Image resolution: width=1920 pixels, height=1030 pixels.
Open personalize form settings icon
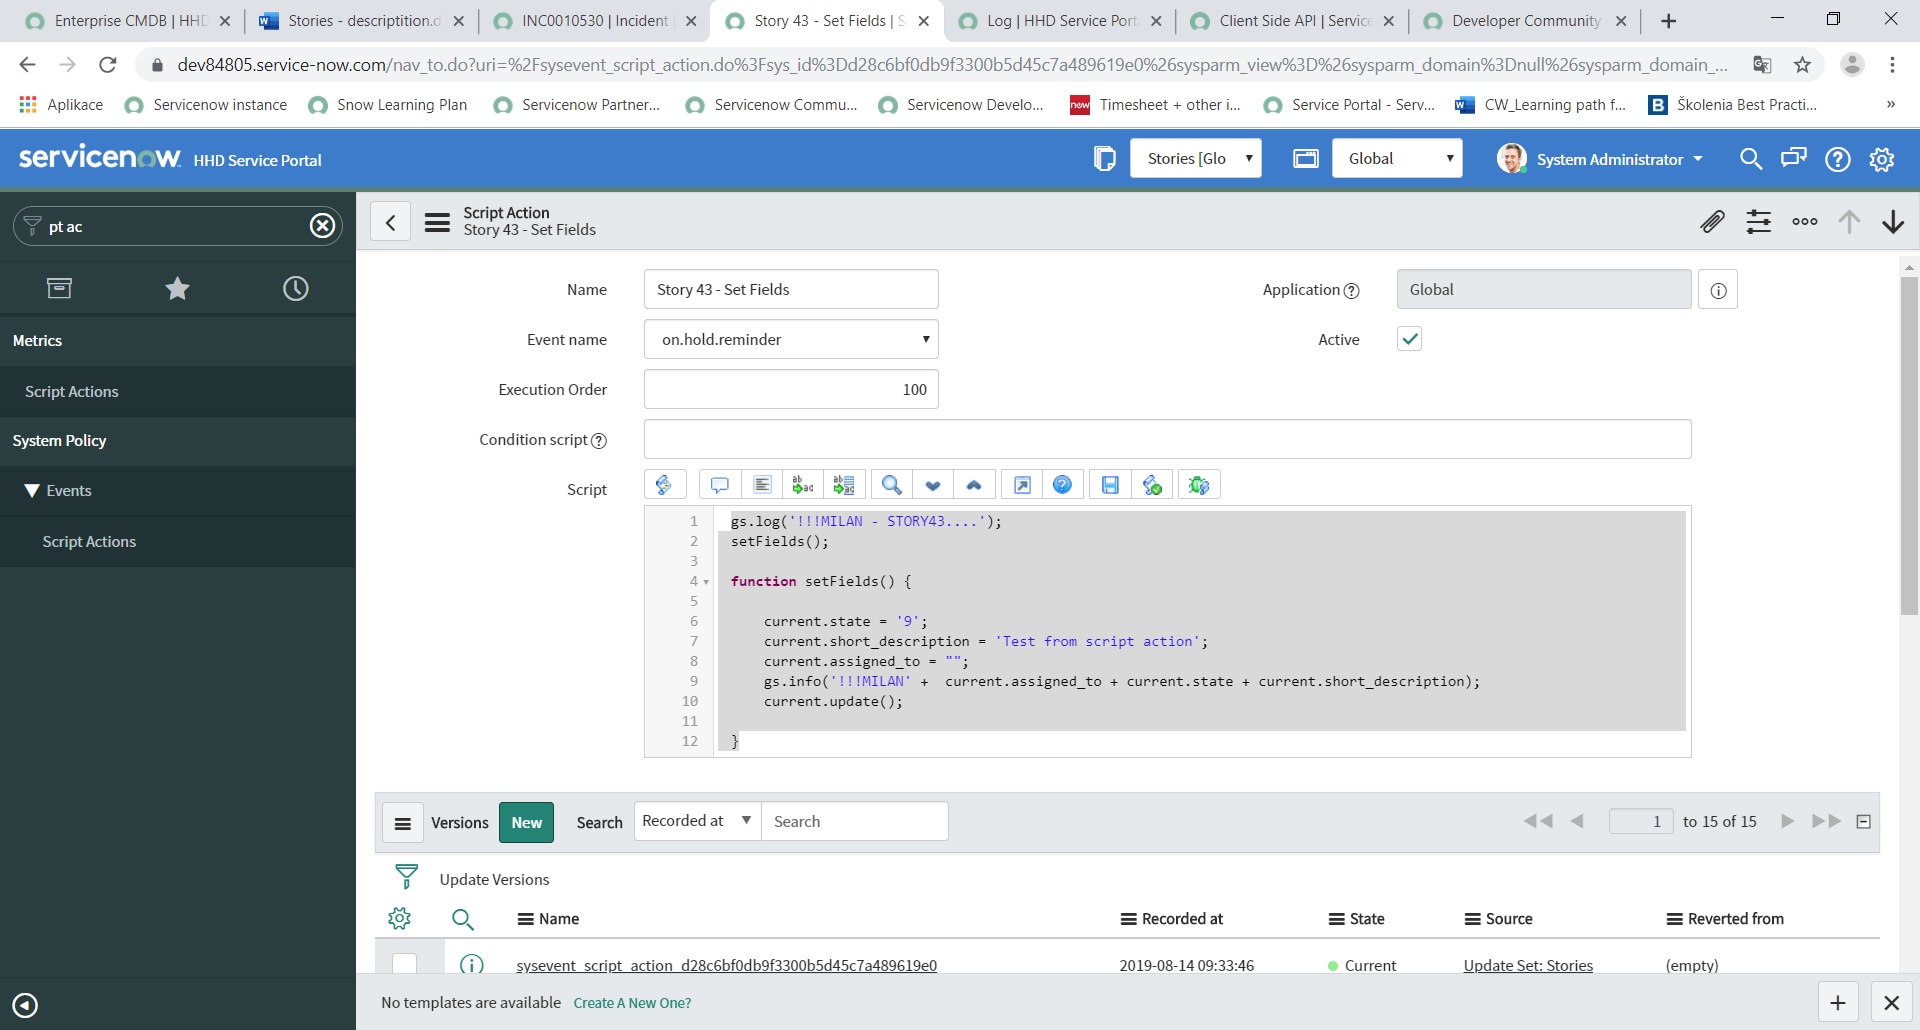coord(1759,221)
